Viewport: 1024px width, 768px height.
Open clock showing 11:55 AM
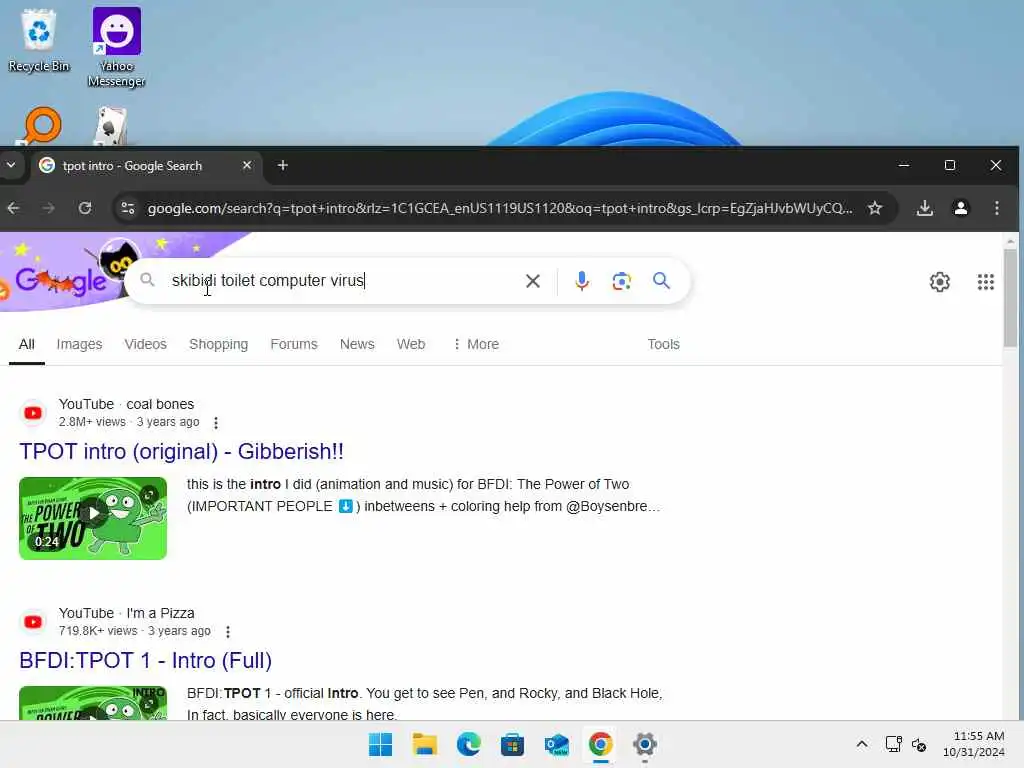click(x=974, y=744)
